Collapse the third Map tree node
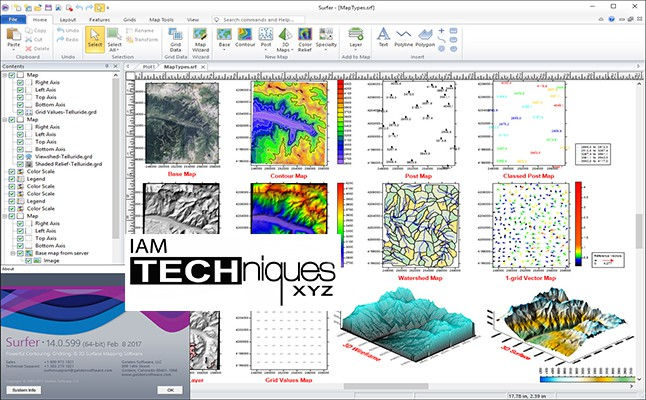 coord(5,216)
